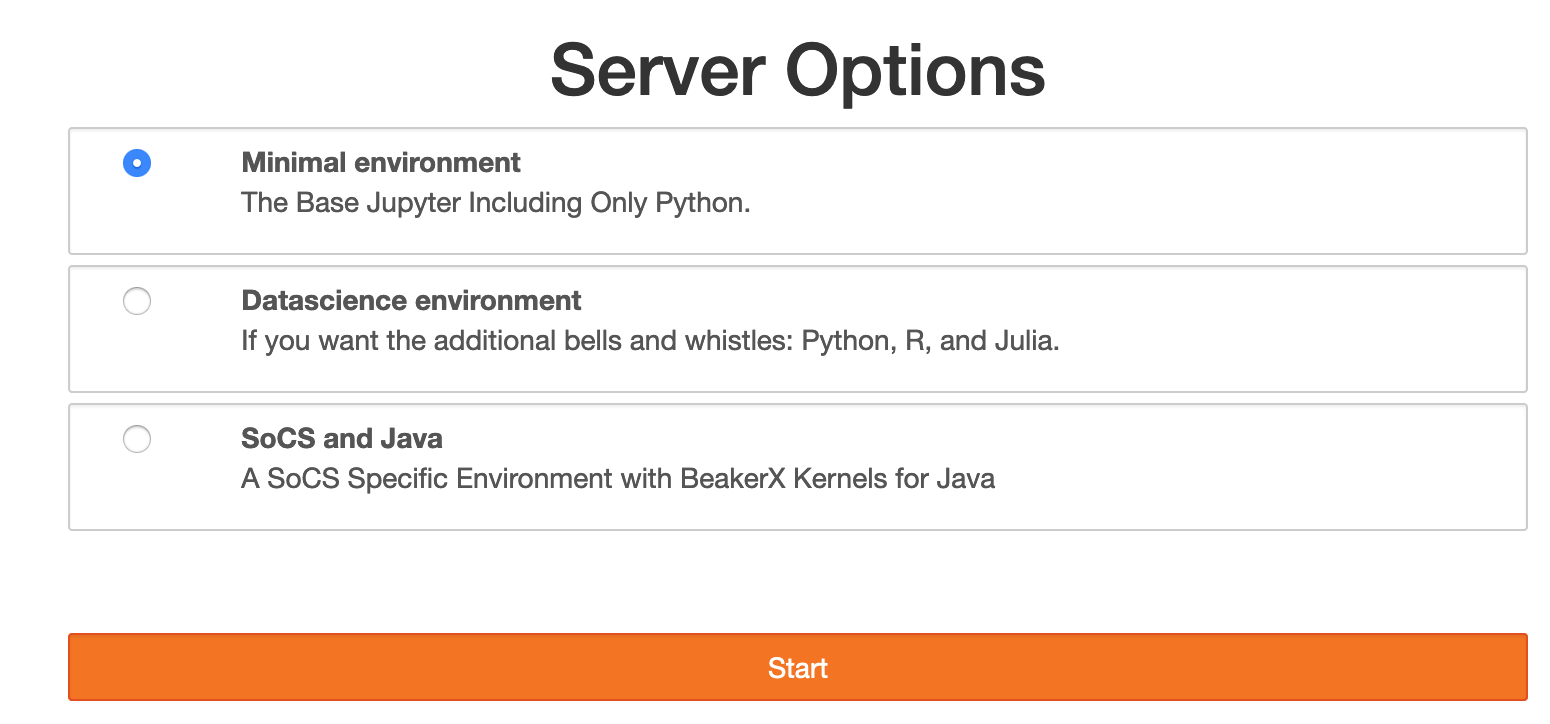The height and width of the screenshot is (724, 1550).
Task: Click the SoCS and Java label
Action: (341, 438)
